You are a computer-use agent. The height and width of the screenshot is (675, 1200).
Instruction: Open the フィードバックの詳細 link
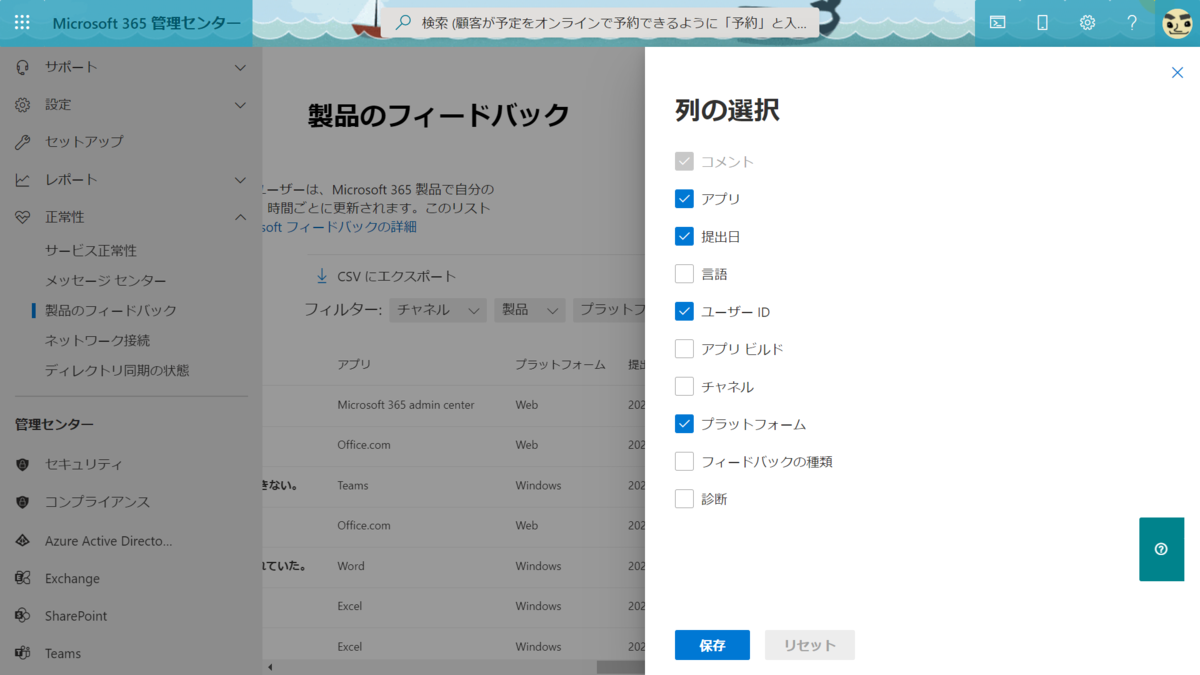[x=340, y=227]
